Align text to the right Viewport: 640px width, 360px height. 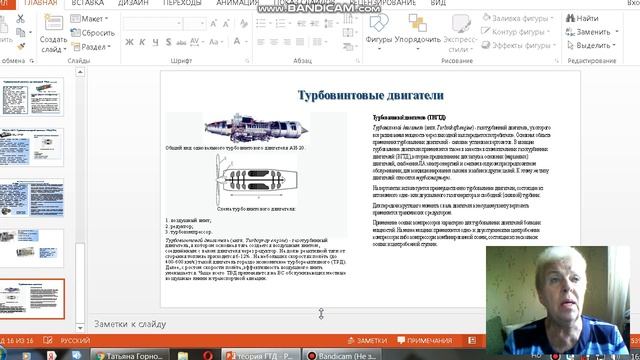click(287, 42)
